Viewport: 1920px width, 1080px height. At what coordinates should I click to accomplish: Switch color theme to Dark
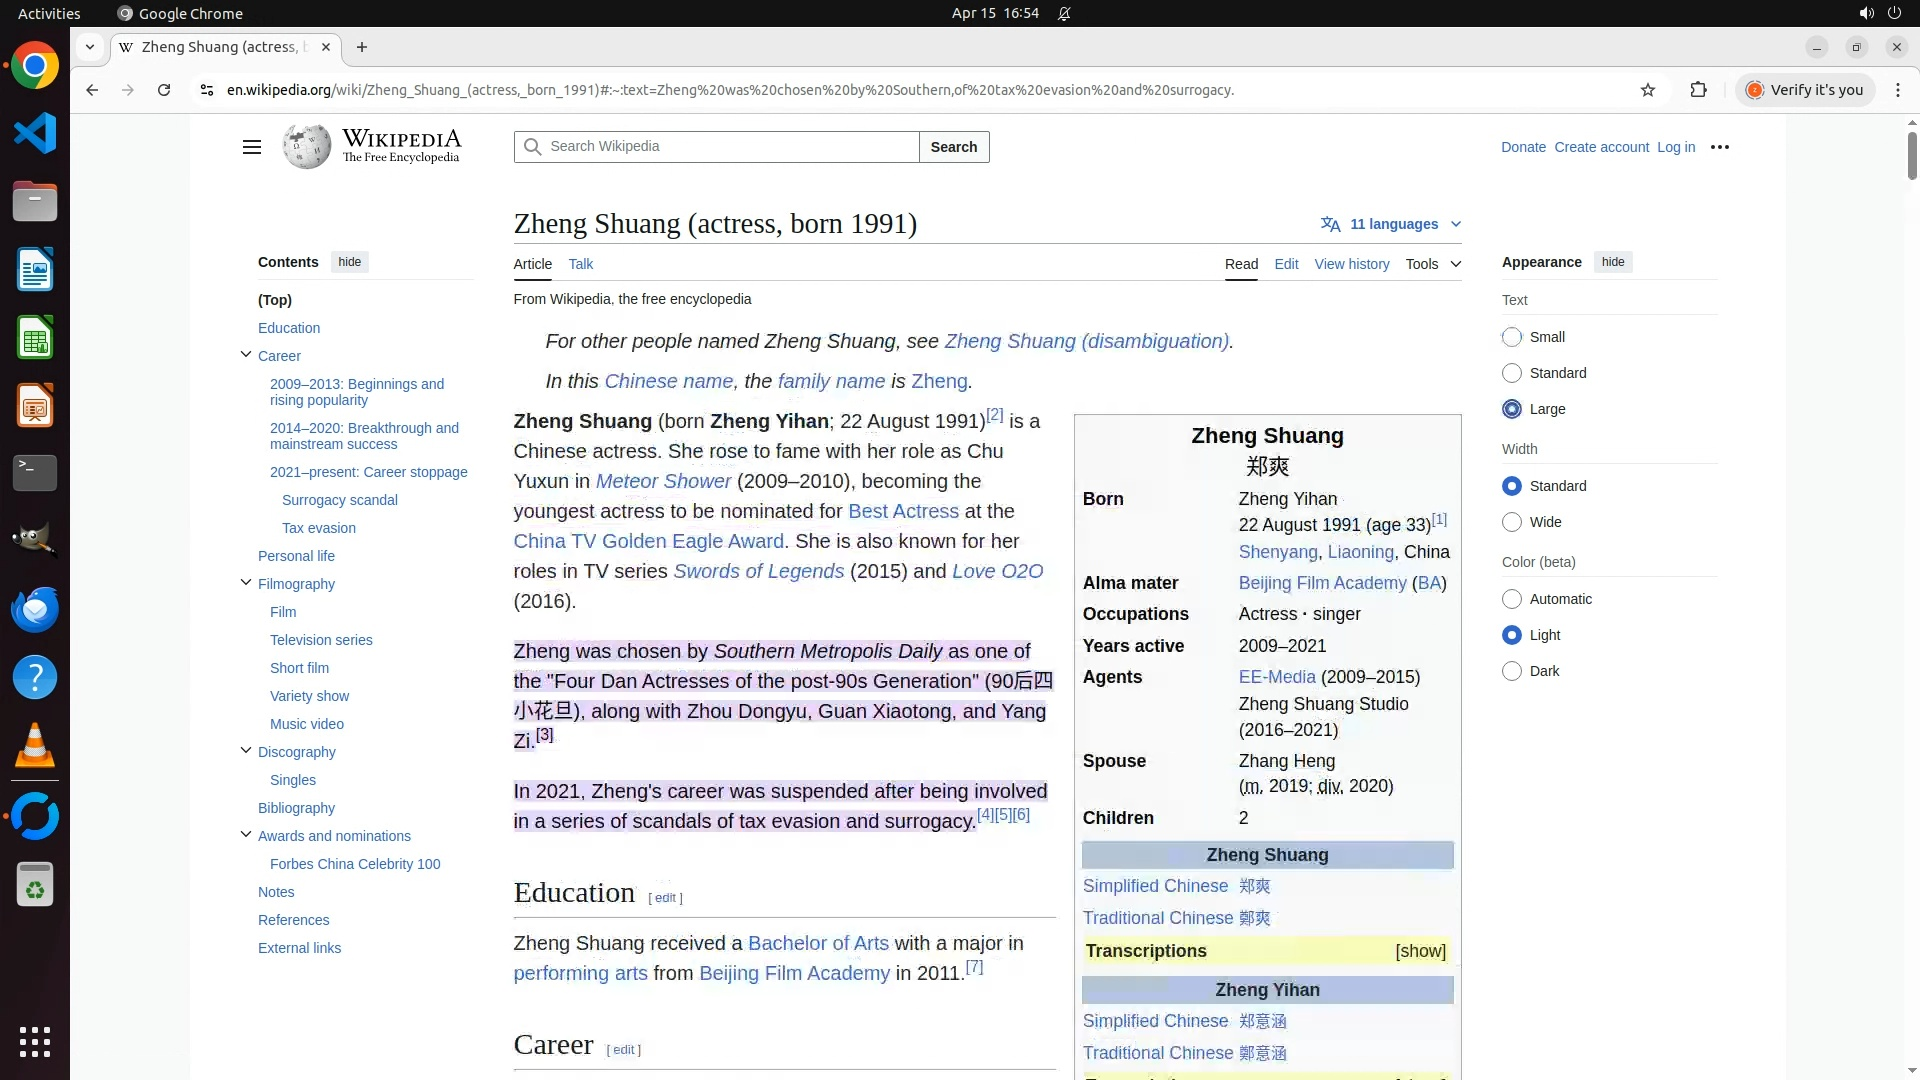(x=1512, y=671)
